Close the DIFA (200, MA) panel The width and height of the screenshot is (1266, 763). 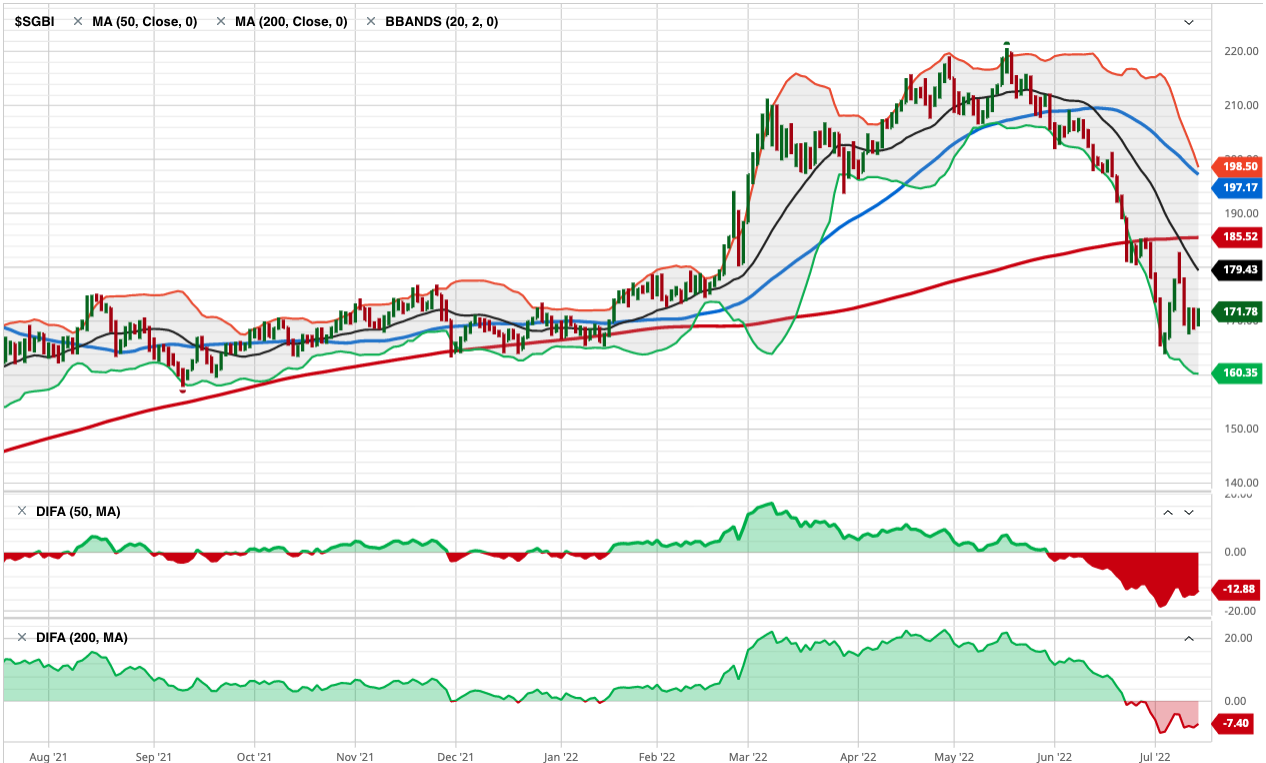[x=22, y=637]
